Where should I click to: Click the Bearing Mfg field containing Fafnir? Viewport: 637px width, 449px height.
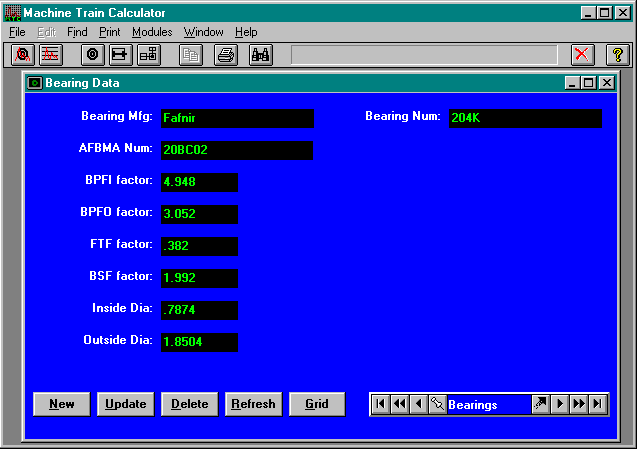point(237,118)
